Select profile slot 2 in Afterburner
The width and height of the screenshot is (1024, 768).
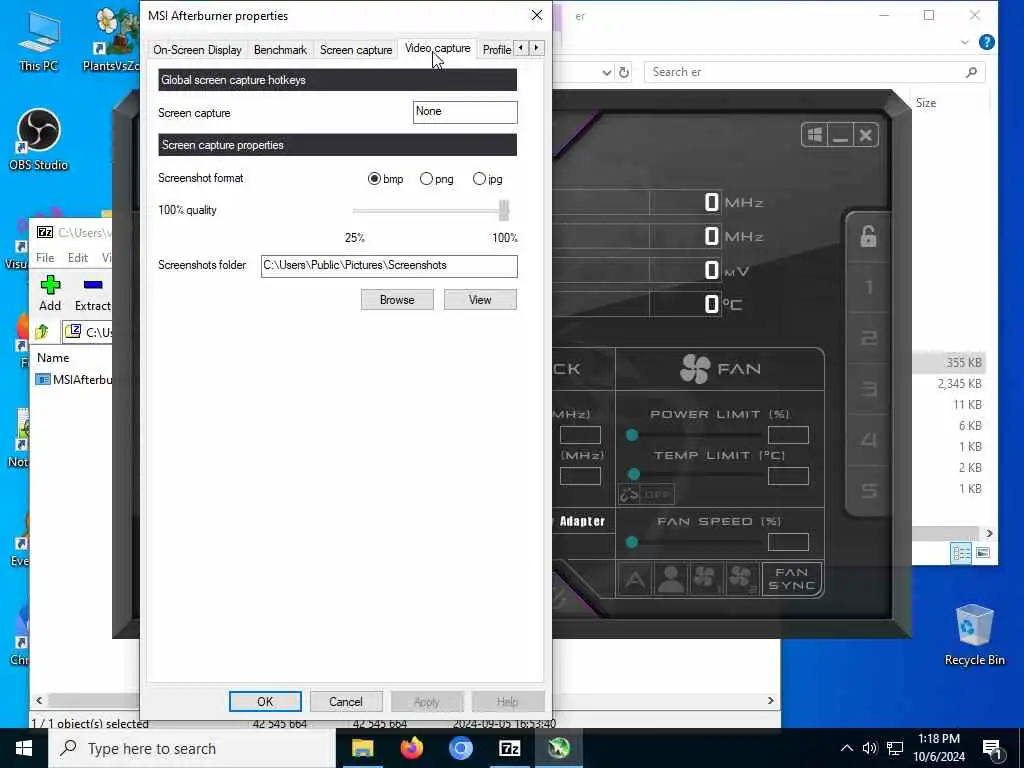coord(869,338)
